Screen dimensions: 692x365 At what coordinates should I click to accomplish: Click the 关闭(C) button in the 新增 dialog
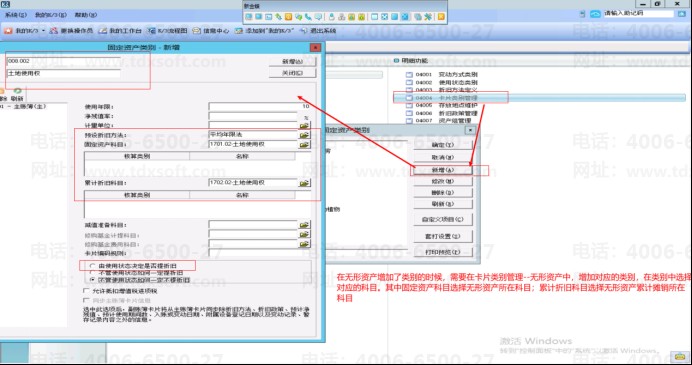click(x=293, y=73)
